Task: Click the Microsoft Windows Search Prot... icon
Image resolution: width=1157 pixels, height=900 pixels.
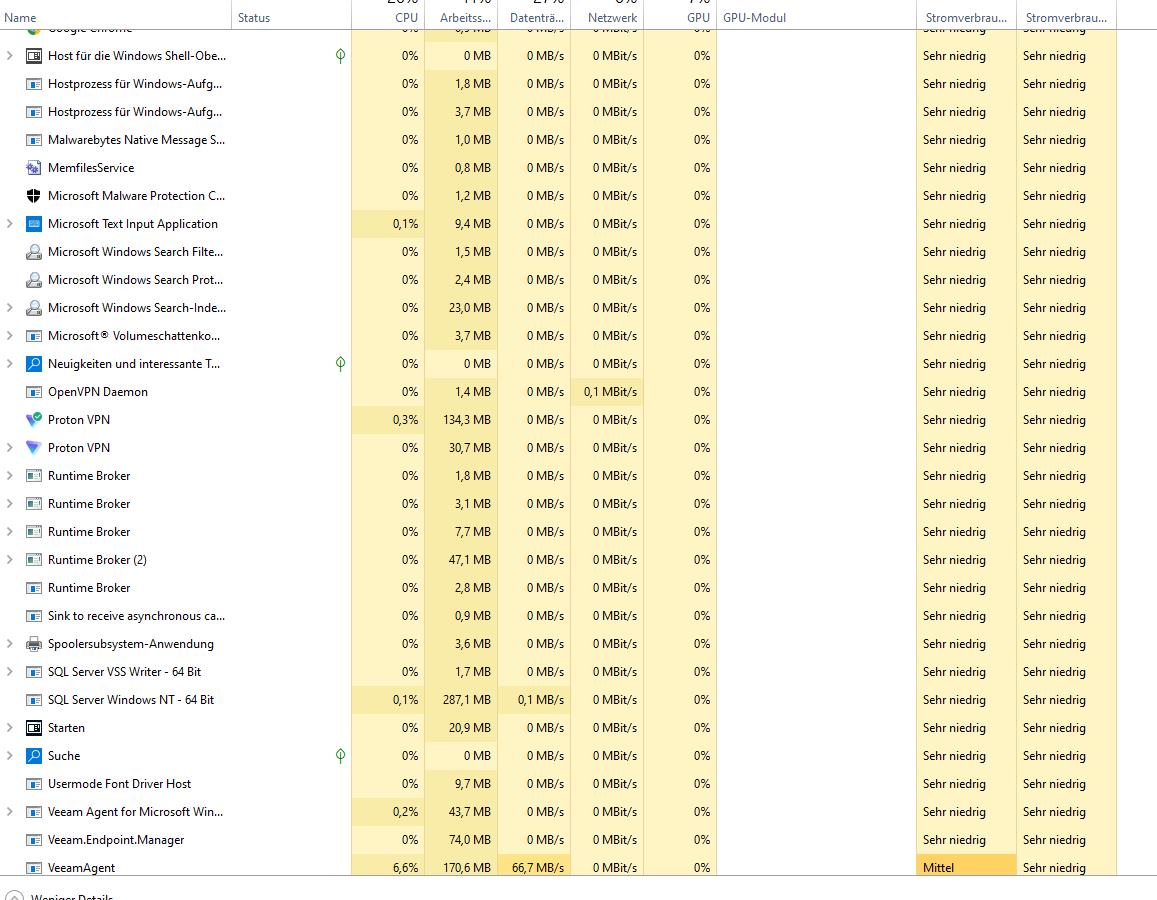Action: pos(33,280)
